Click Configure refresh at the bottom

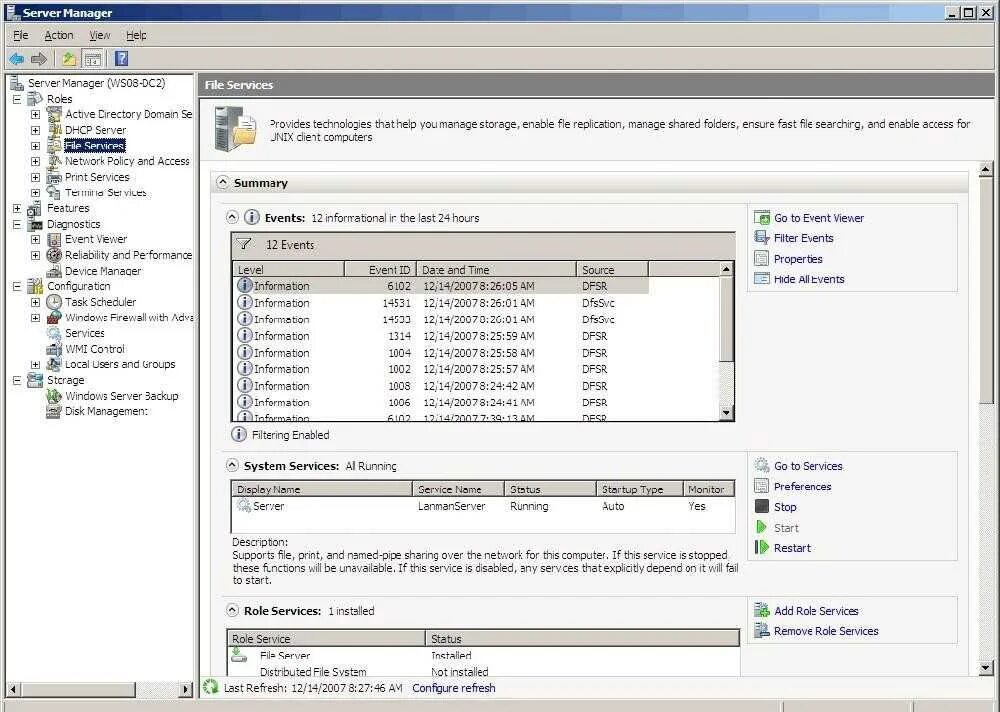pos(453,687)
